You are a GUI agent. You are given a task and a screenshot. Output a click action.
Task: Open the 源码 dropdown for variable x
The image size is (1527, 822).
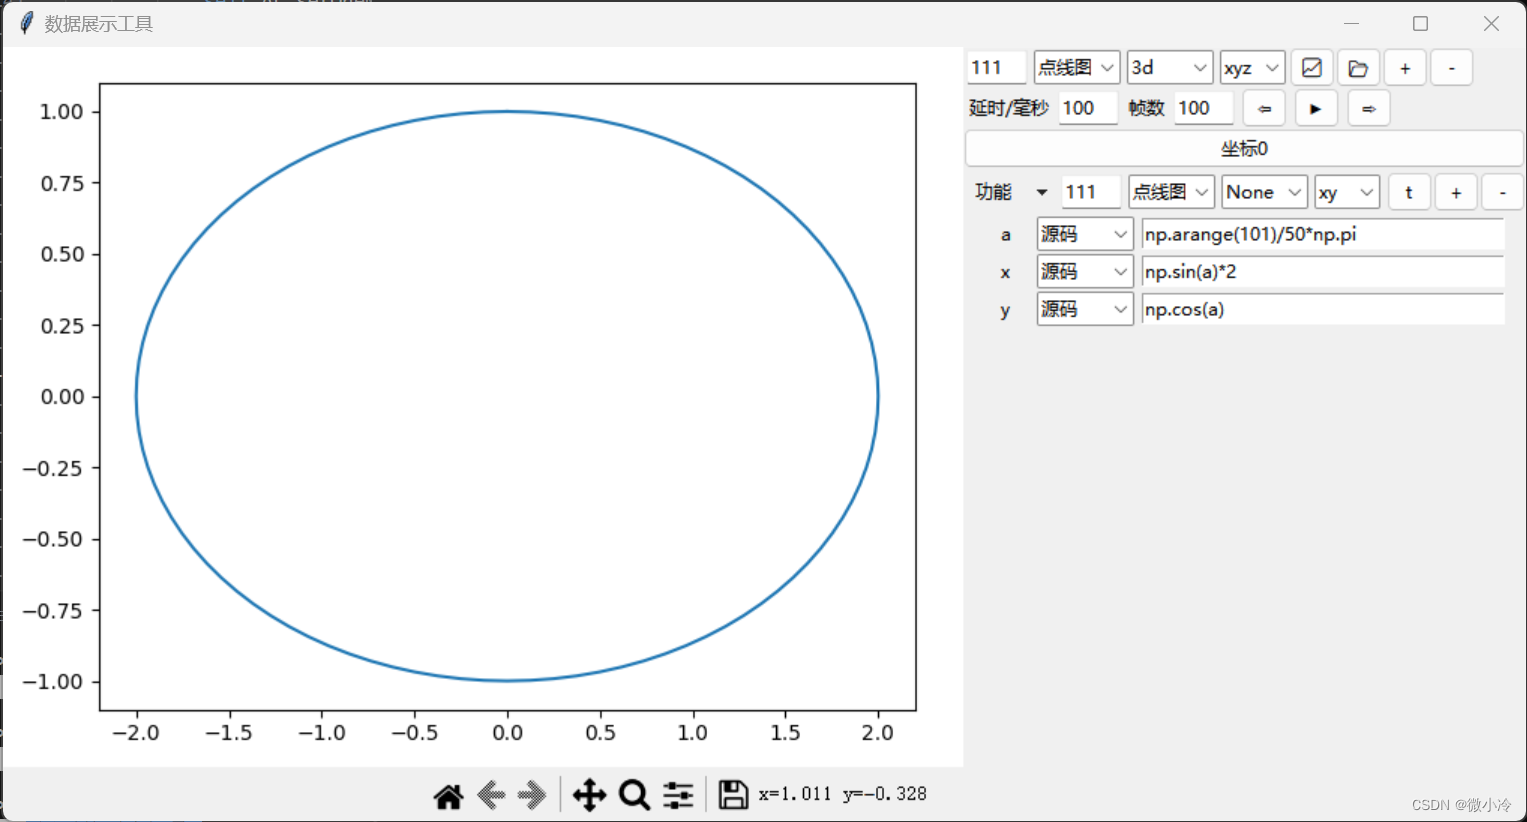[1085, 272]
